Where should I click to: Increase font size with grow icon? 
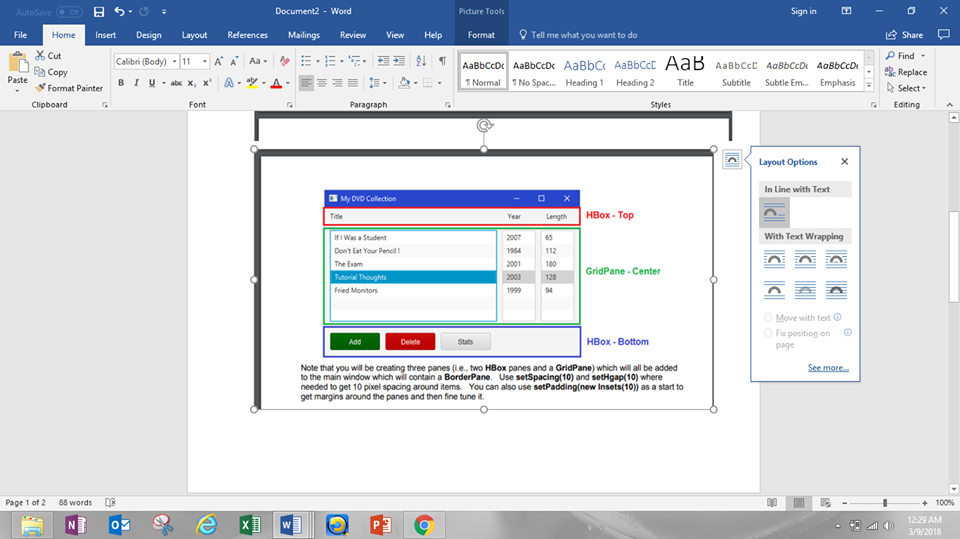coord(219,61)
